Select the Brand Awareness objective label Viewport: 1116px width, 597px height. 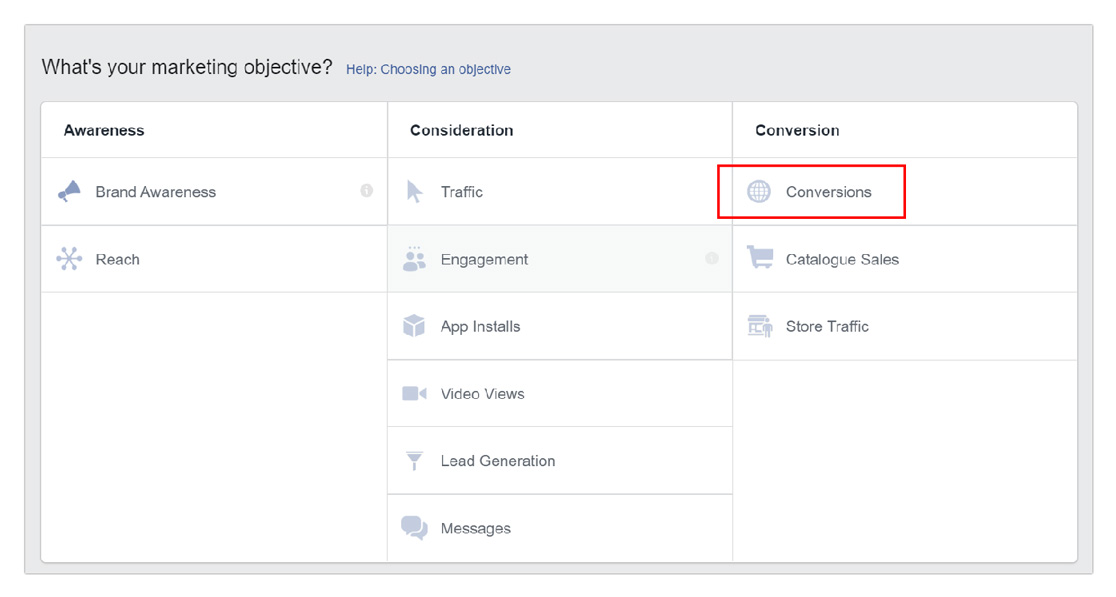155,191
